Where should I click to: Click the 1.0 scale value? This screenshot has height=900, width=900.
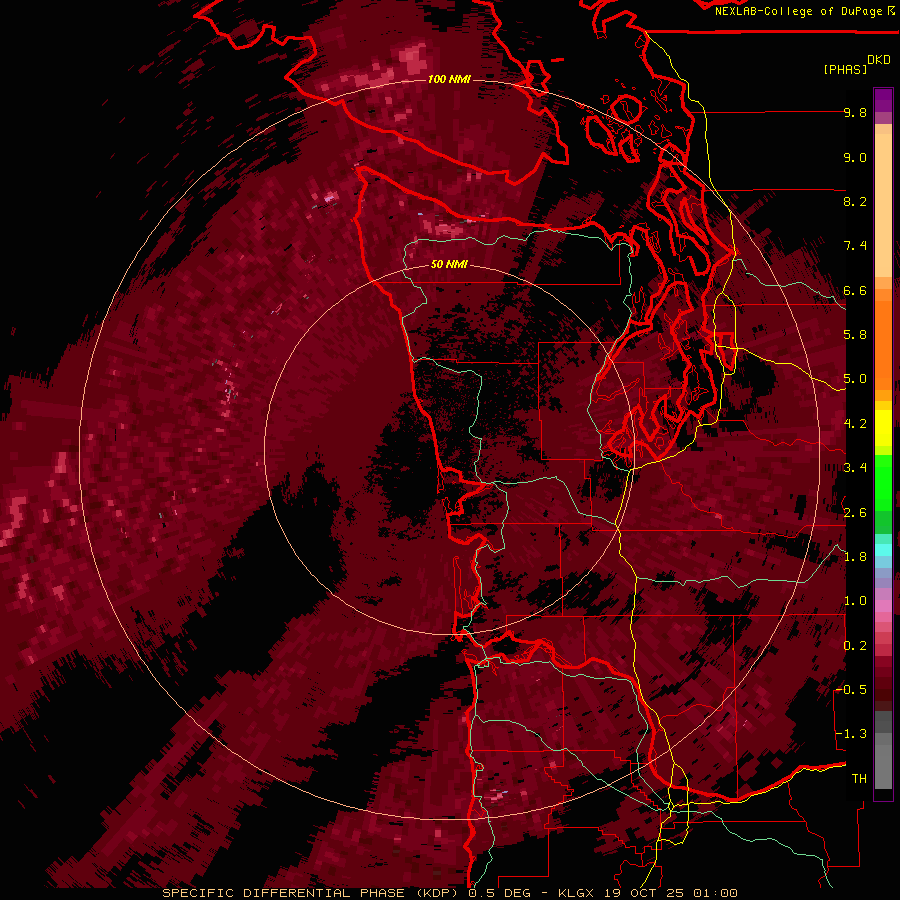click(x=855, y=601)
